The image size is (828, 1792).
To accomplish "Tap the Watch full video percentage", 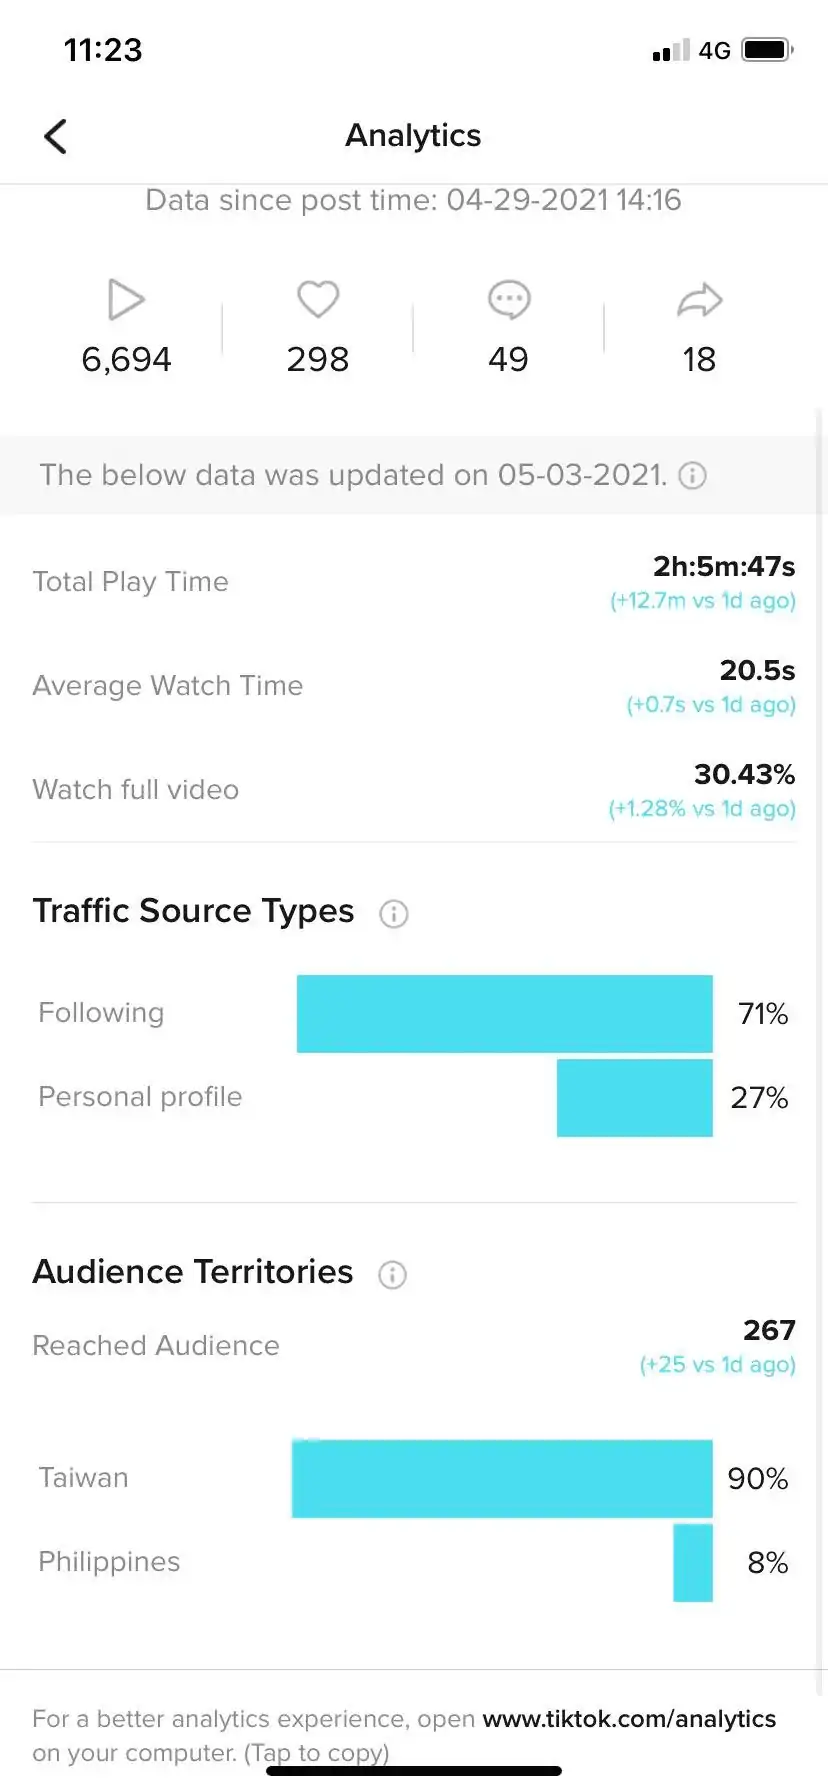I will (x=744, y=774).
